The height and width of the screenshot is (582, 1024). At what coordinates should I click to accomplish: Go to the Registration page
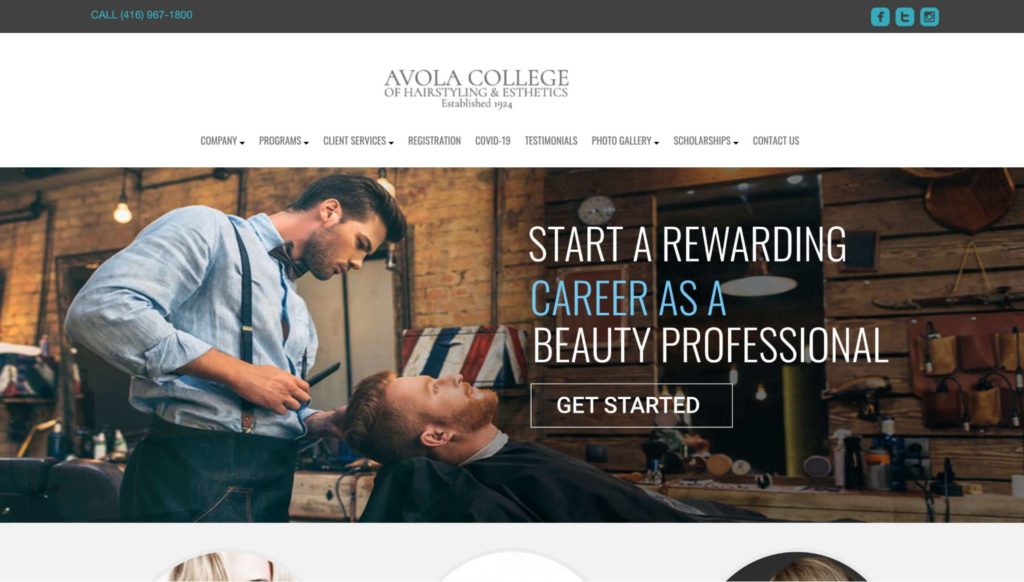[x=434, y=140]
